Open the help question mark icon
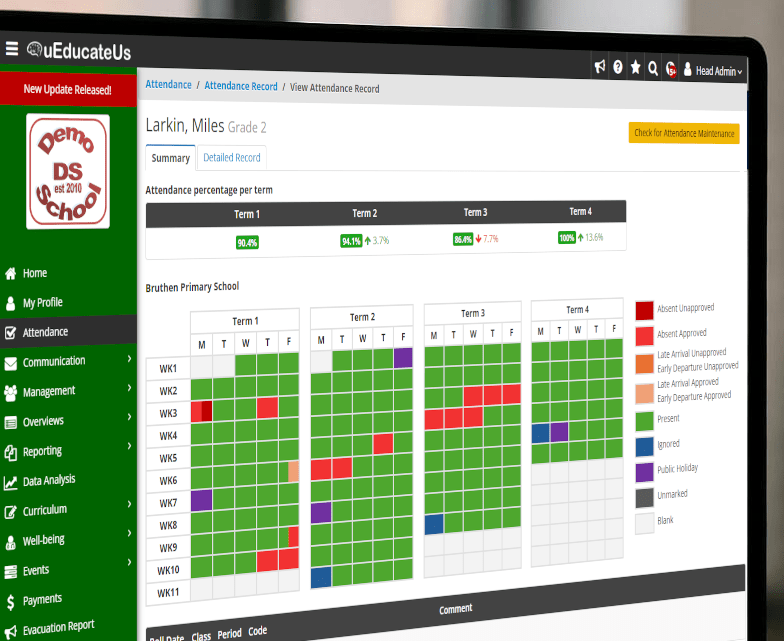Image resolution: width=784 pixels, height=641 pixels. (618, 68)
